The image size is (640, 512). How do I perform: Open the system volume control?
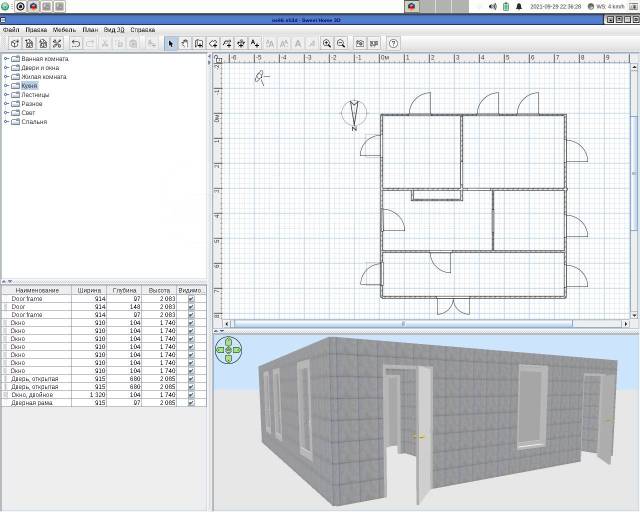pyautogui.click(x=493, y=7)
